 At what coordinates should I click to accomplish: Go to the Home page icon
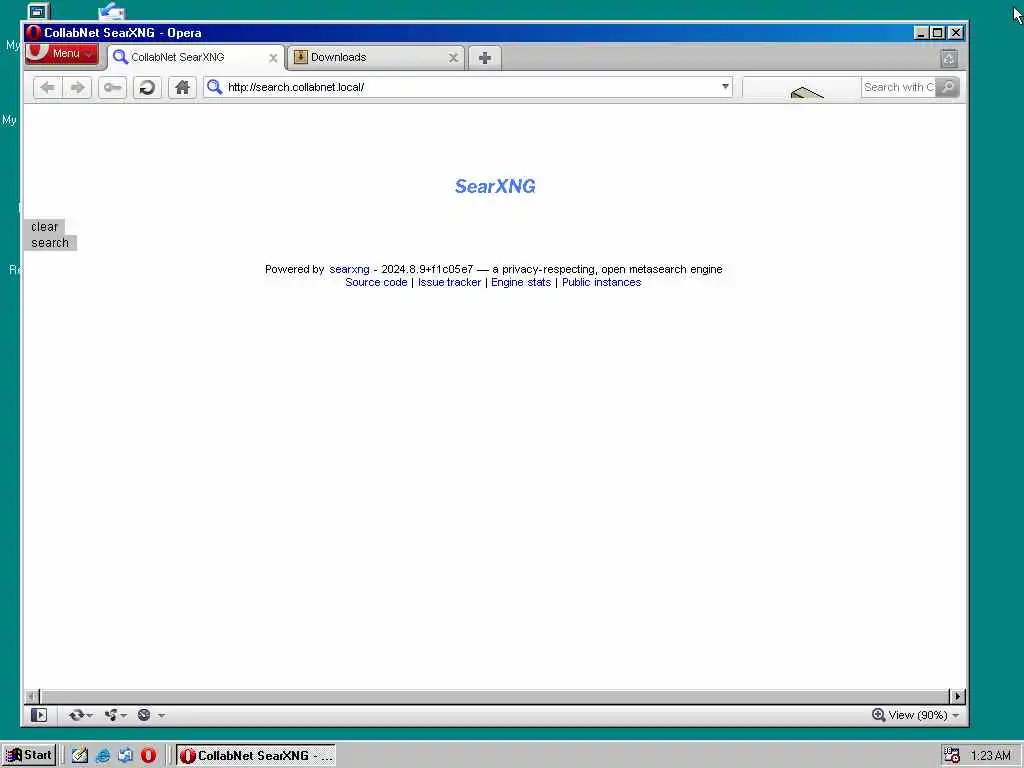click(182, 88)
